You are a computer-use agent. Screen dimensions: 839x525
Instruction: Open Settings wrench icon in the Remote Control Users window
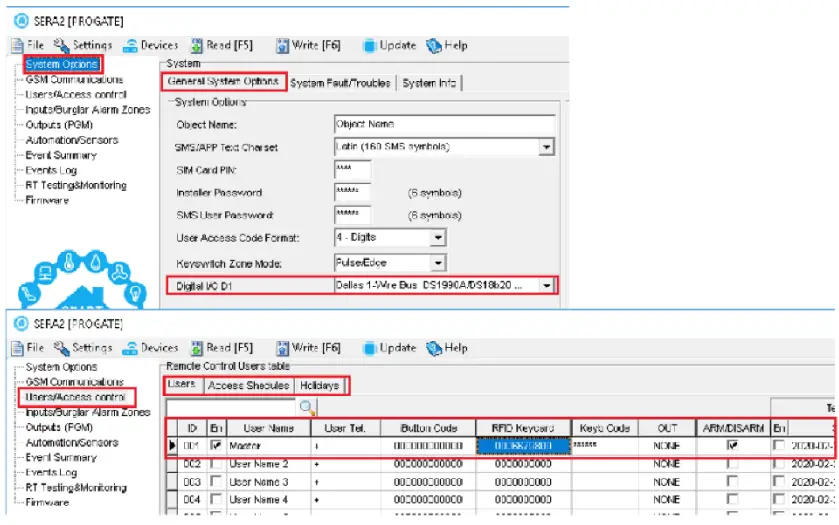tap(62, 348)
